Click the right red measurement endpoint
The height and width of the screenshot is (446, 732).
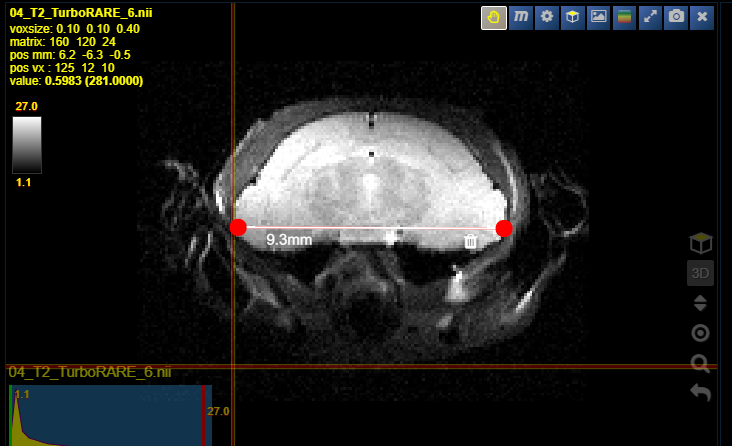point(504,228)
